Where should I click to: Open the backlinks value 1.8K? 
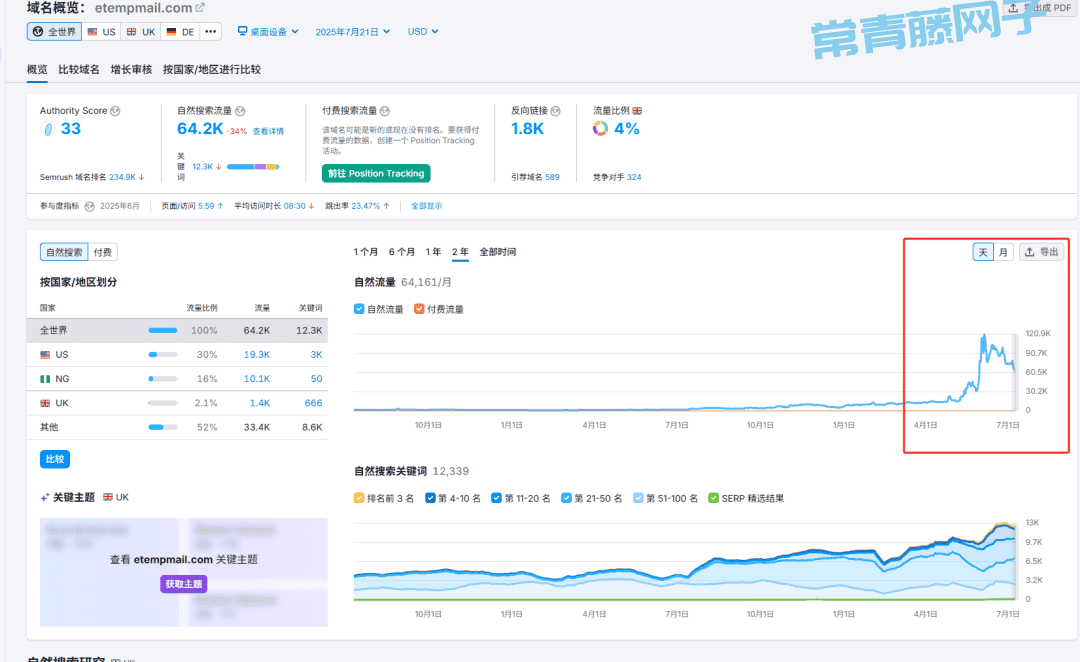pos(528,129)
